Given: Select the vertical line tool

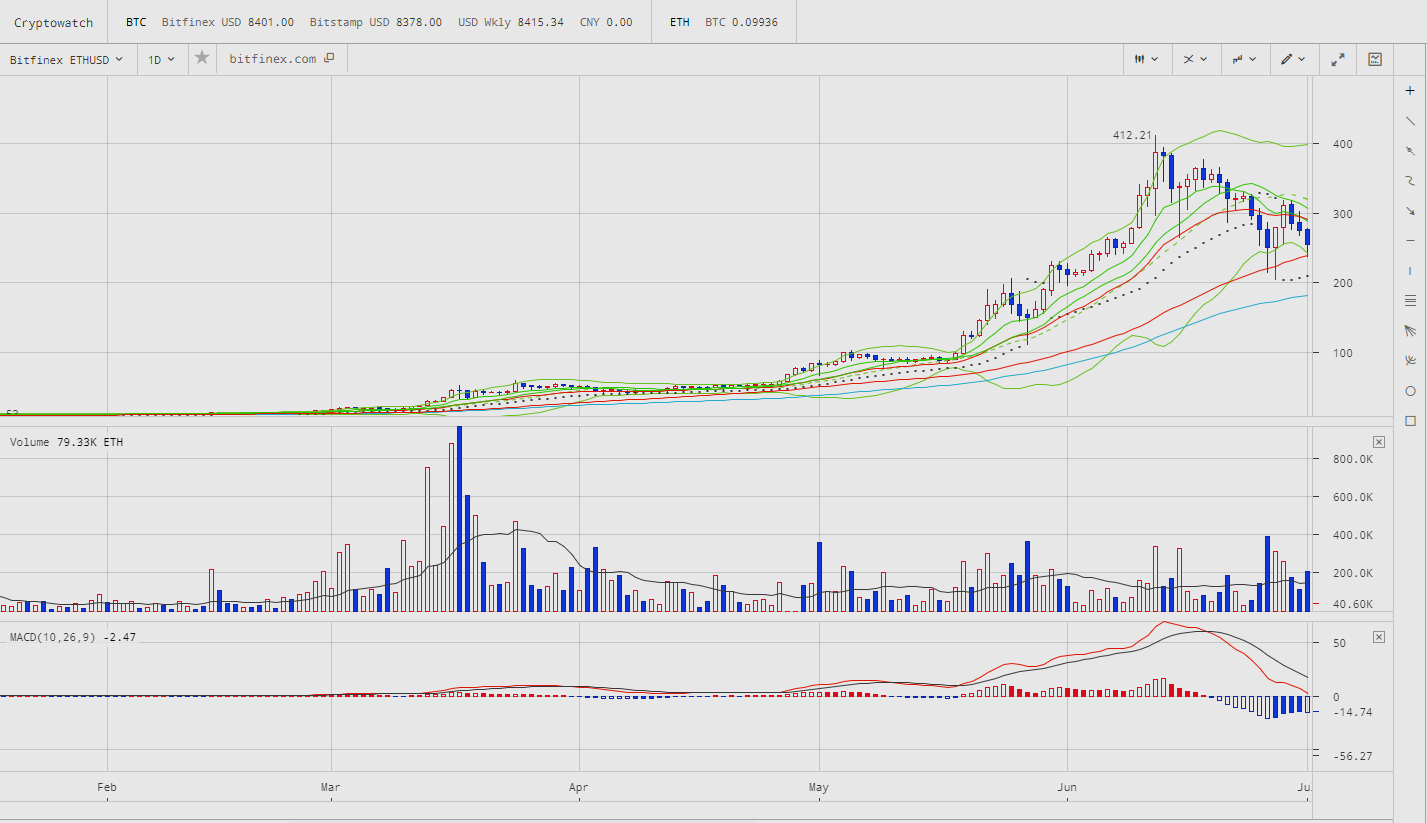Looking at the screenshot, I should point(1410,270).
